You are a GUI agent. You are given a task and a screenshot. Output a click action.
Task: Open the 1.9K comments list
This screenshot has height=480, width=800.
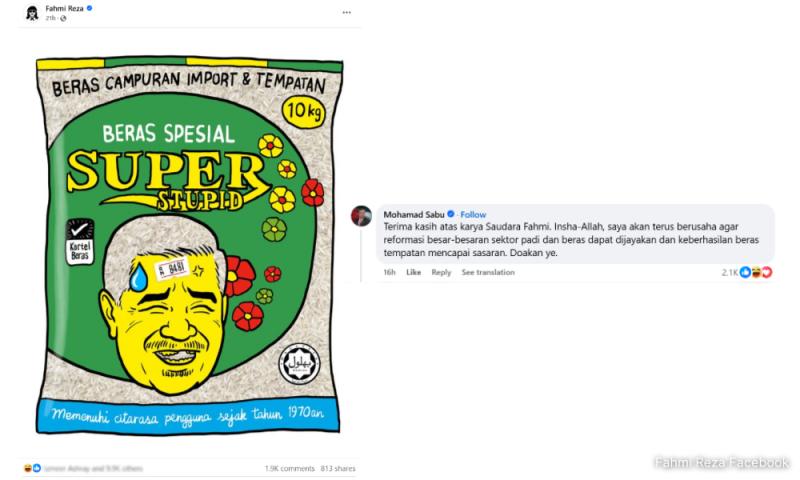pos(289,468)
